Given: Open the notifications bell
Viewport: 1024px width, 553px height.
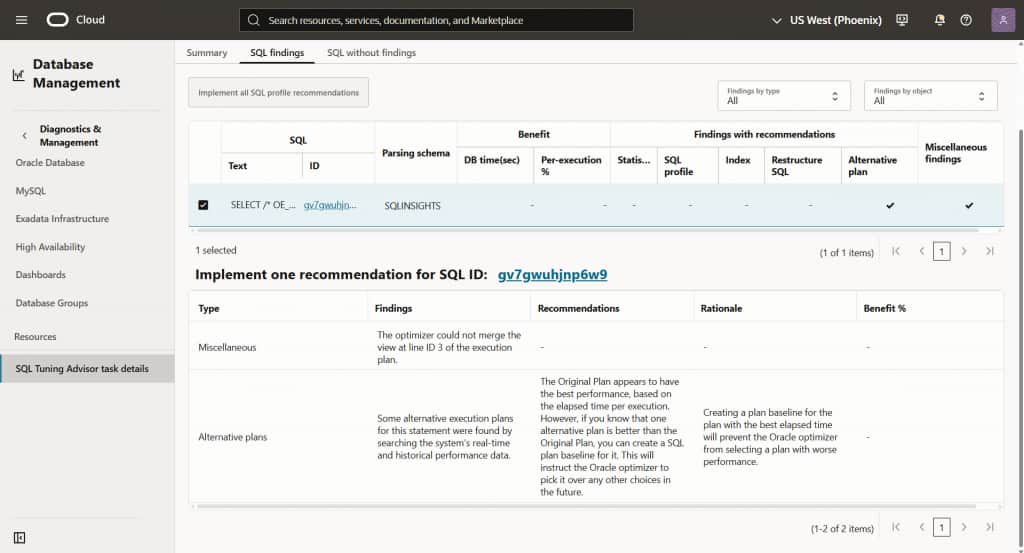Looking at the screenshot, I should pyautogui.click(x=939, y=20).
